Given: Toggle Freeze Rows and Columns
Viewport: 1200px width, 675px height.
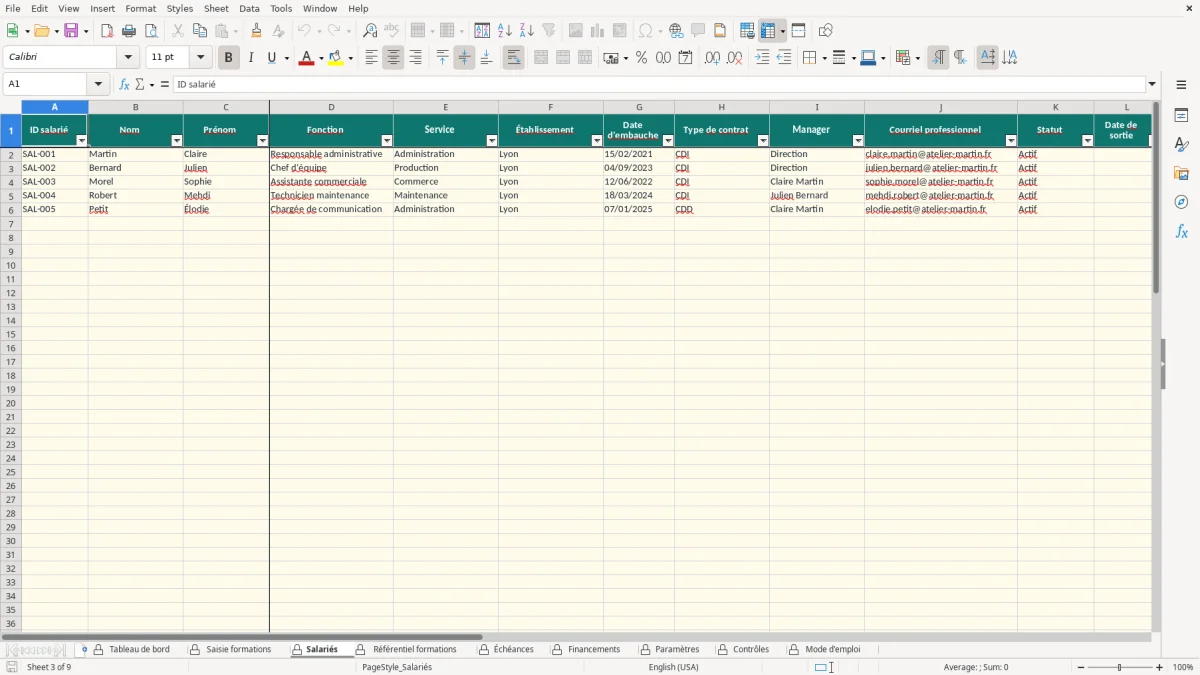Looking at the screenshot, I should (x=768, y=31).
